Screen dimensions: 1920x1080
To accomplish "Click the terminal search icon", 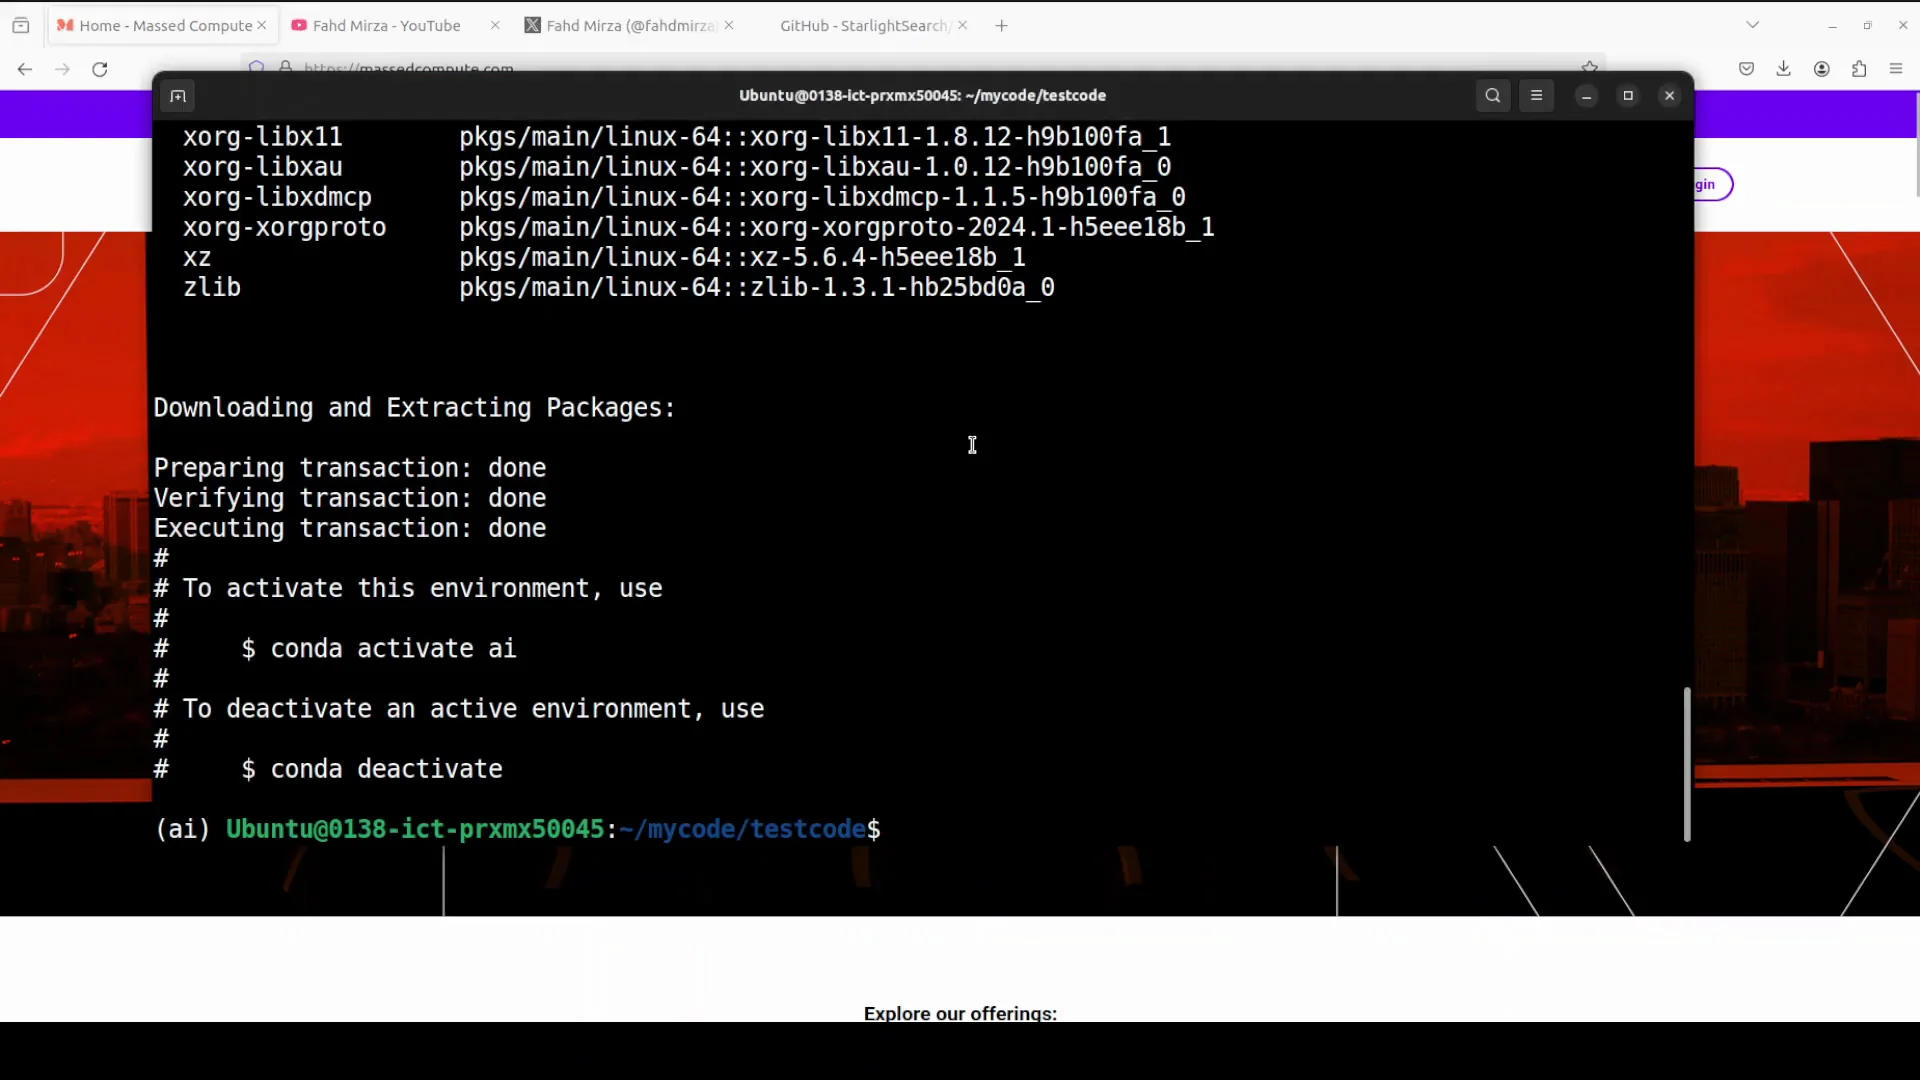I will coord(1493,96).
